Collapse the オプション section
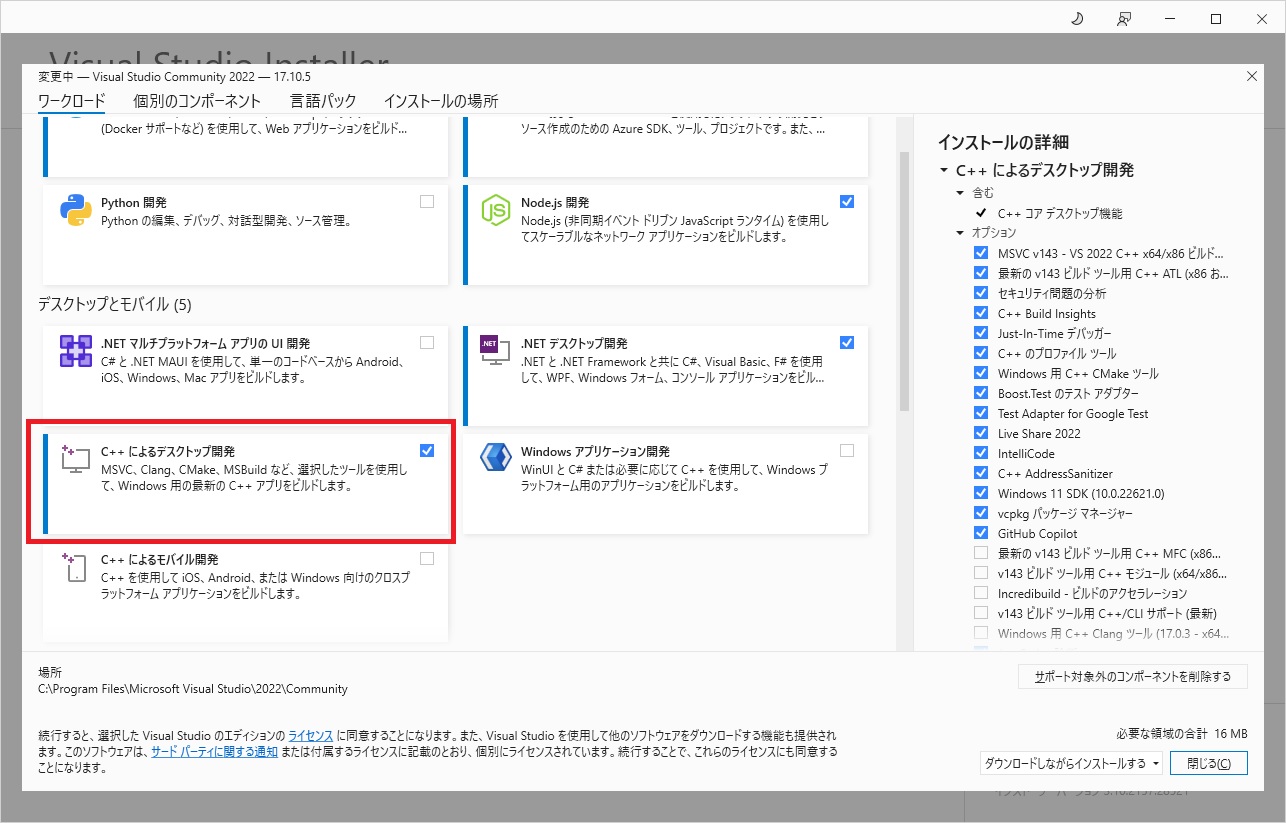Image resolution: width=1286 pixels, height=823 pixels. click(960, 233)
